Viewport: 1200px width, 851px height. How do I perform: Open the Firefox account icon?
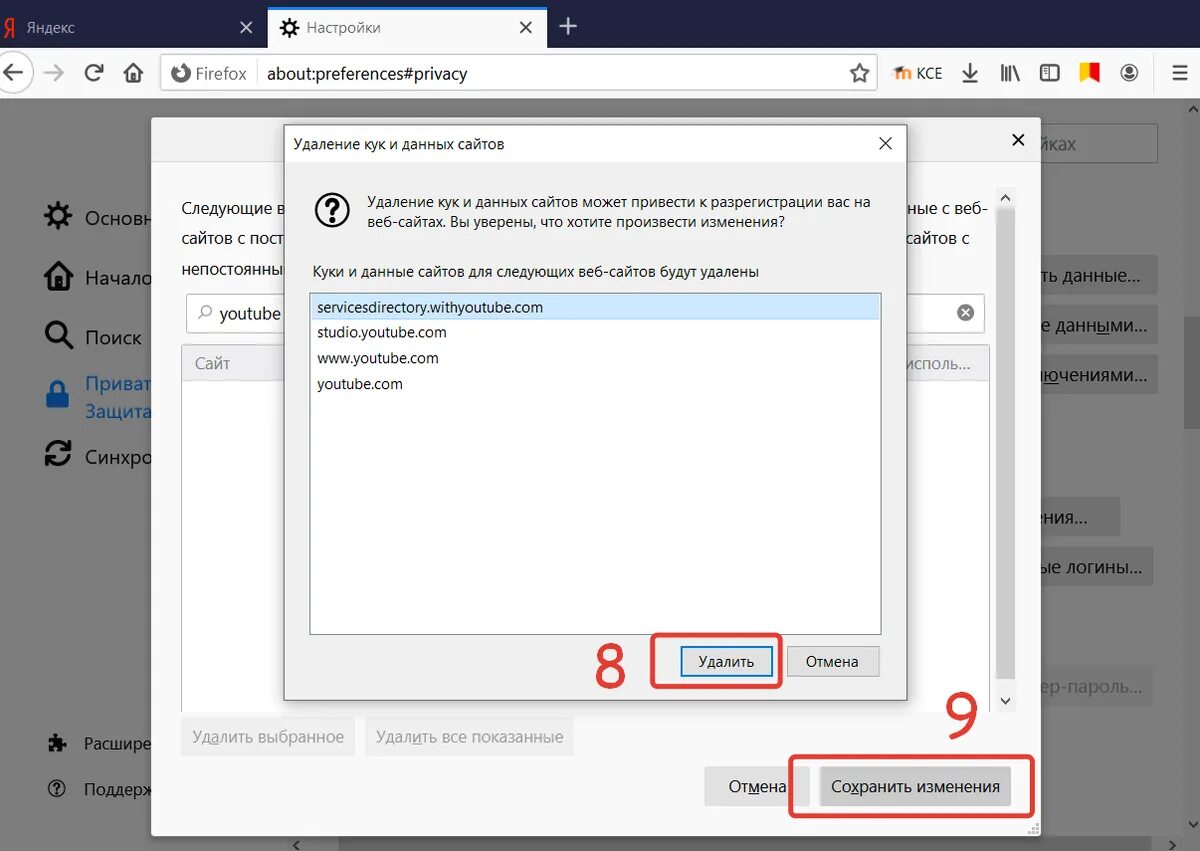click(x=1129, y=73)
